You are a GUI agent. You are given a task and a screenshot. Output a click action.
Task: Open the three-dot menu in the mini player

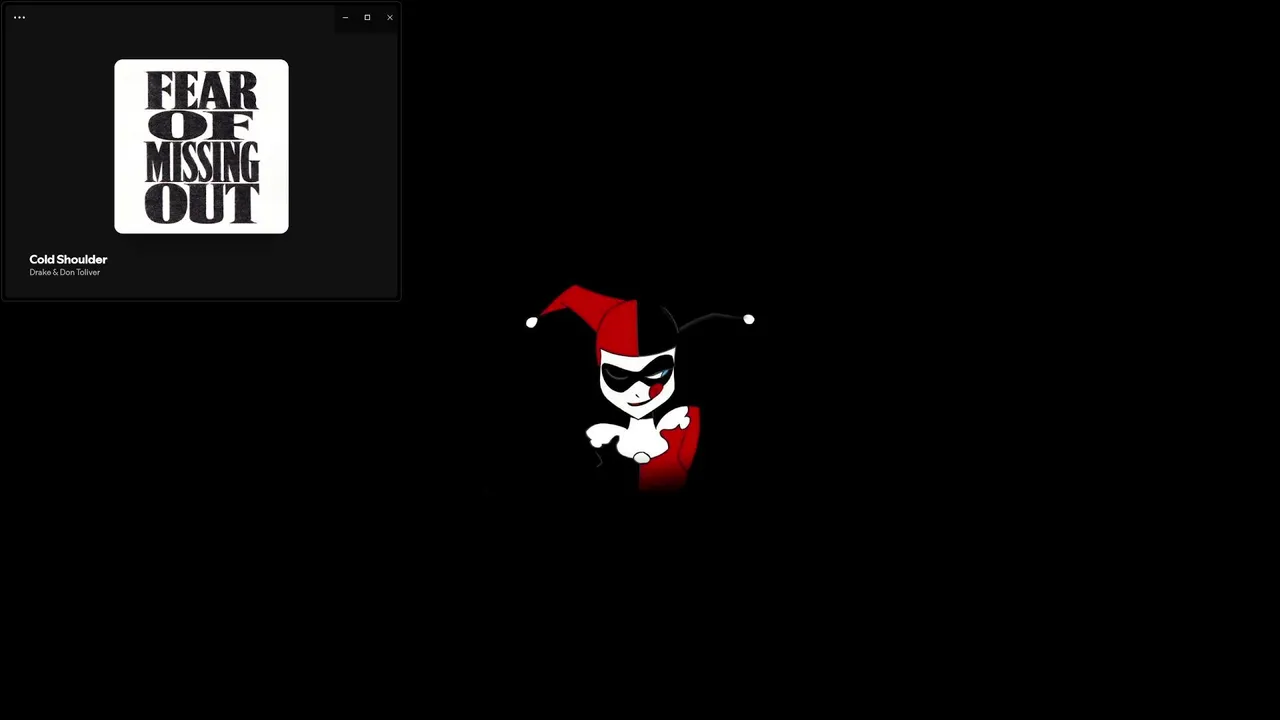pos(19,17)
